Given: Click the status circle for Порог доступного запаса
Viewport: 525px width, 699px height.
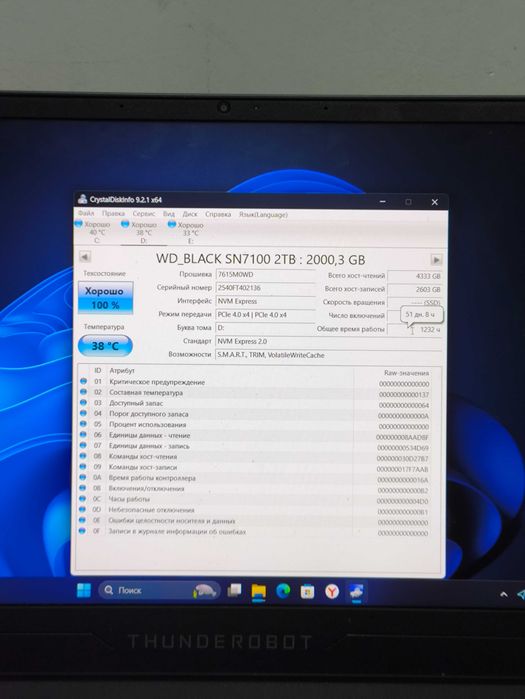Looking at the screenshot, I should pyautogui.click(x=83, y=413).
